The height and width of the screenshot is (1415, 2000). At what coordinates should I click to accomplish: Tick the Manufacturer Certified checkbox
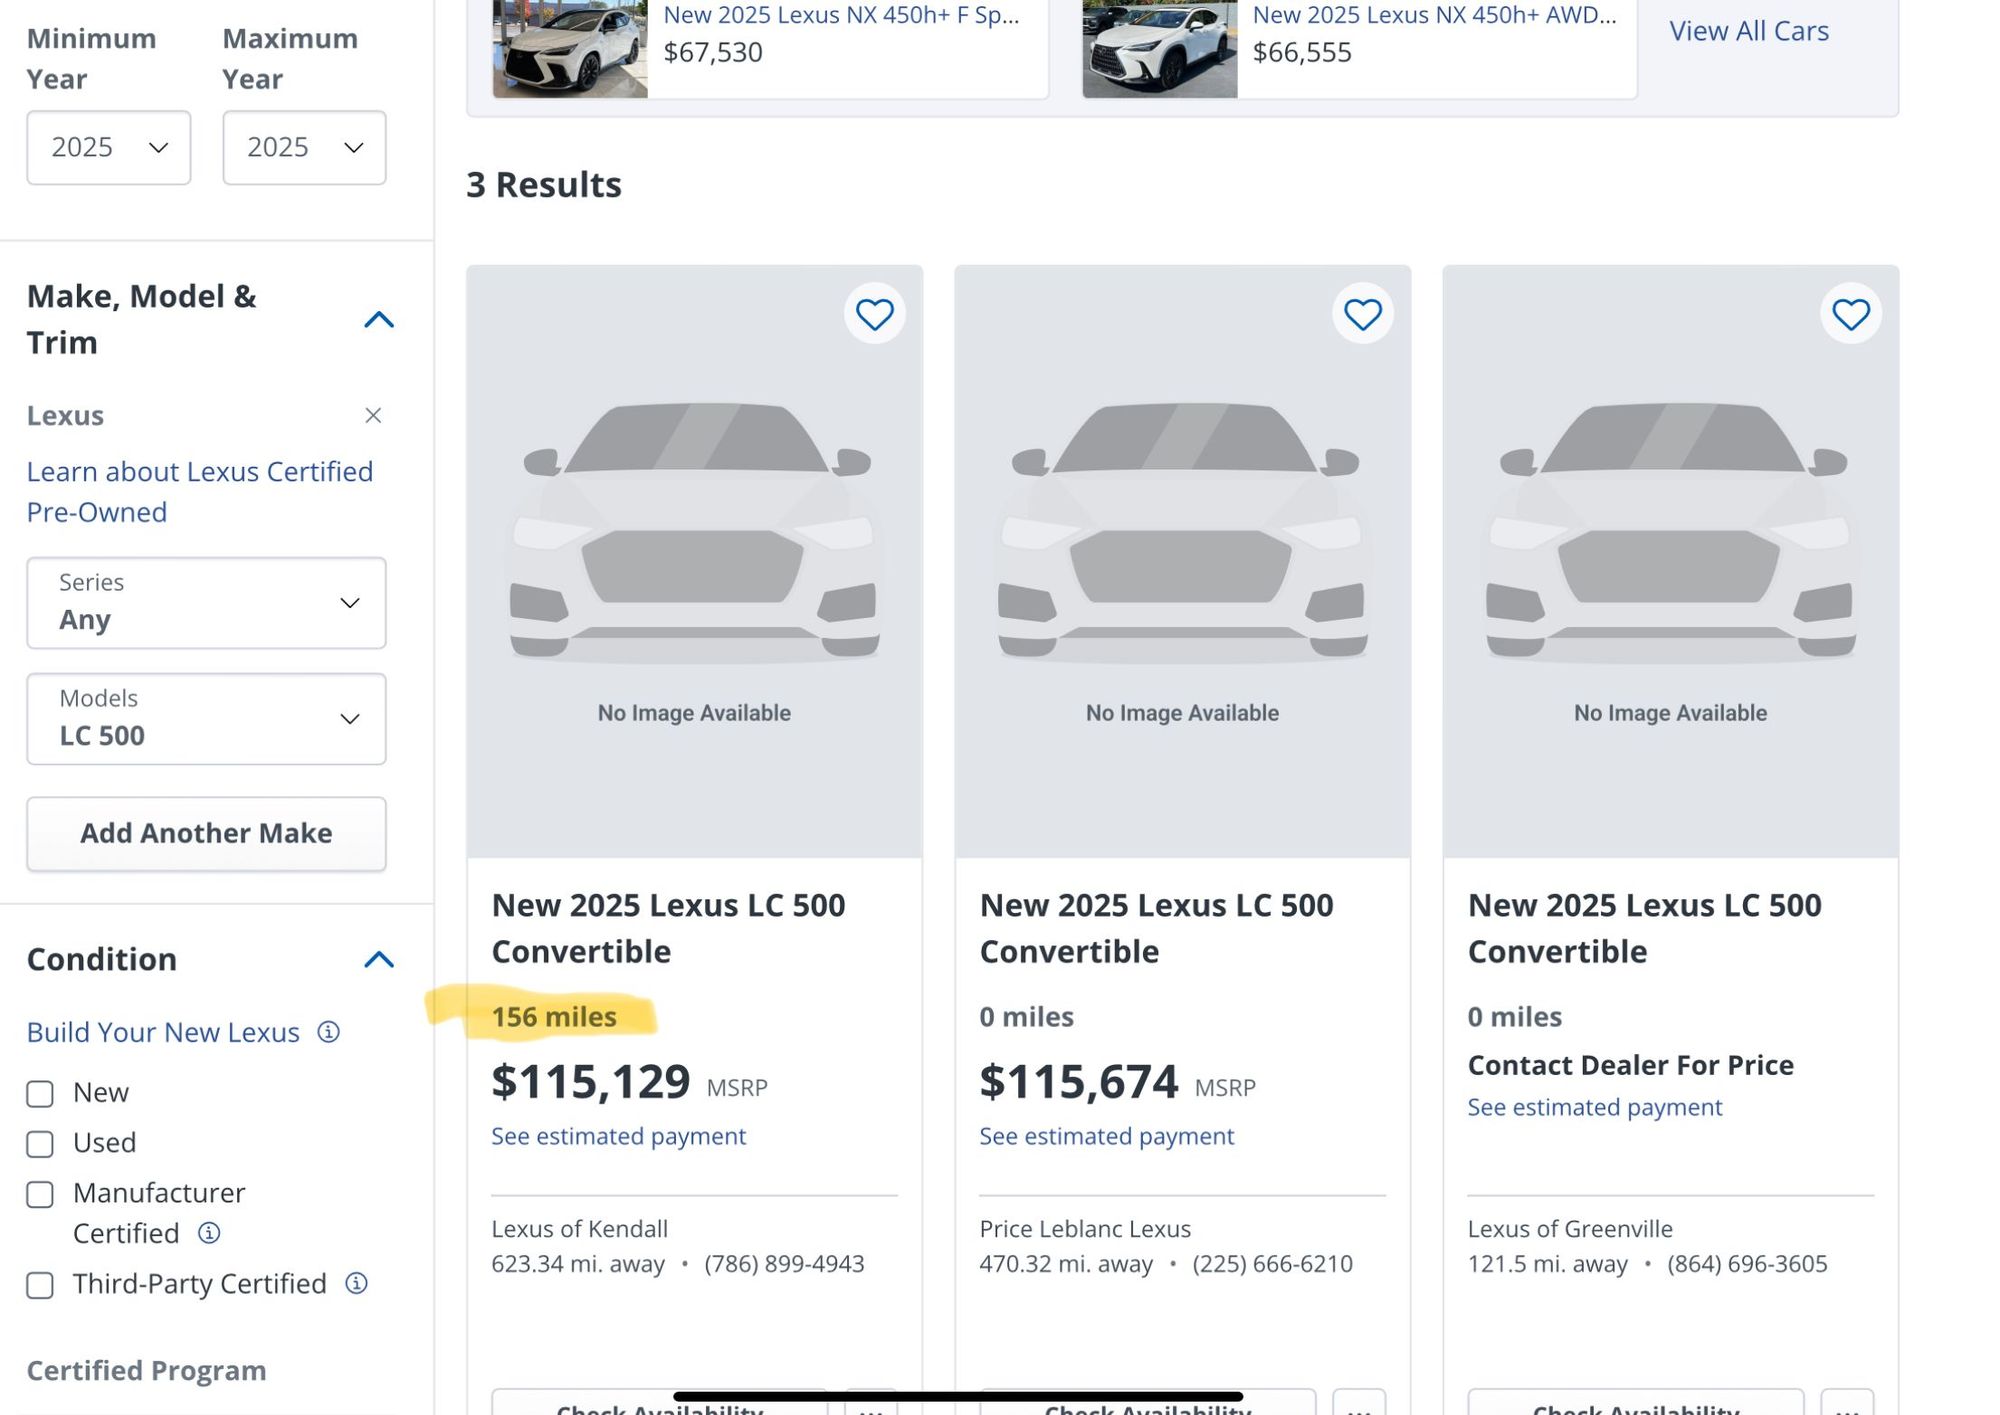[x=40, y=1195]
